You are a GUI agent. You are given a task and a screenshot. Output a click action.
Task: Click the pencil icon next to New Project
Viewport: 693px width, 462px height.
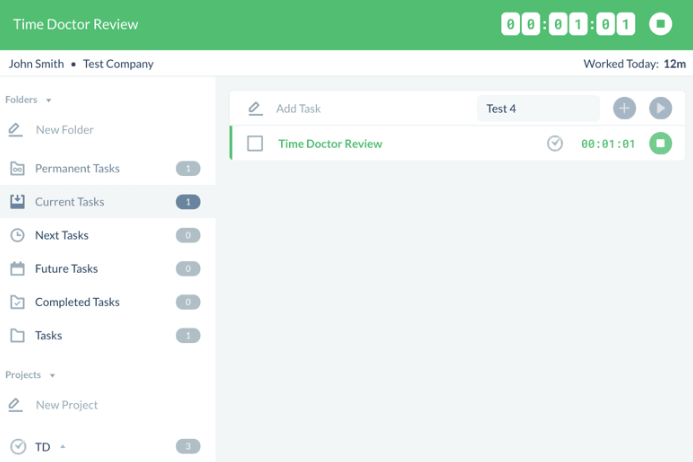click(x=15, y=405)
